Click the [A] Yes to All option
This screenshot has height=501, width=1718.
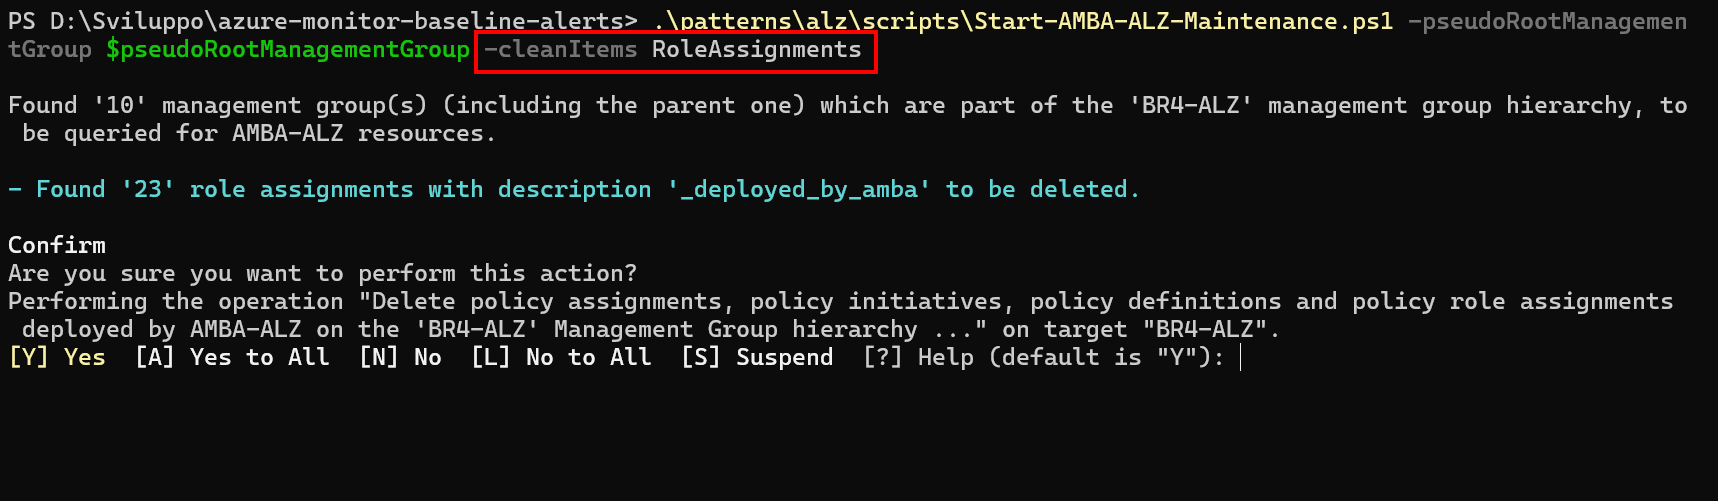click(232, 358)
